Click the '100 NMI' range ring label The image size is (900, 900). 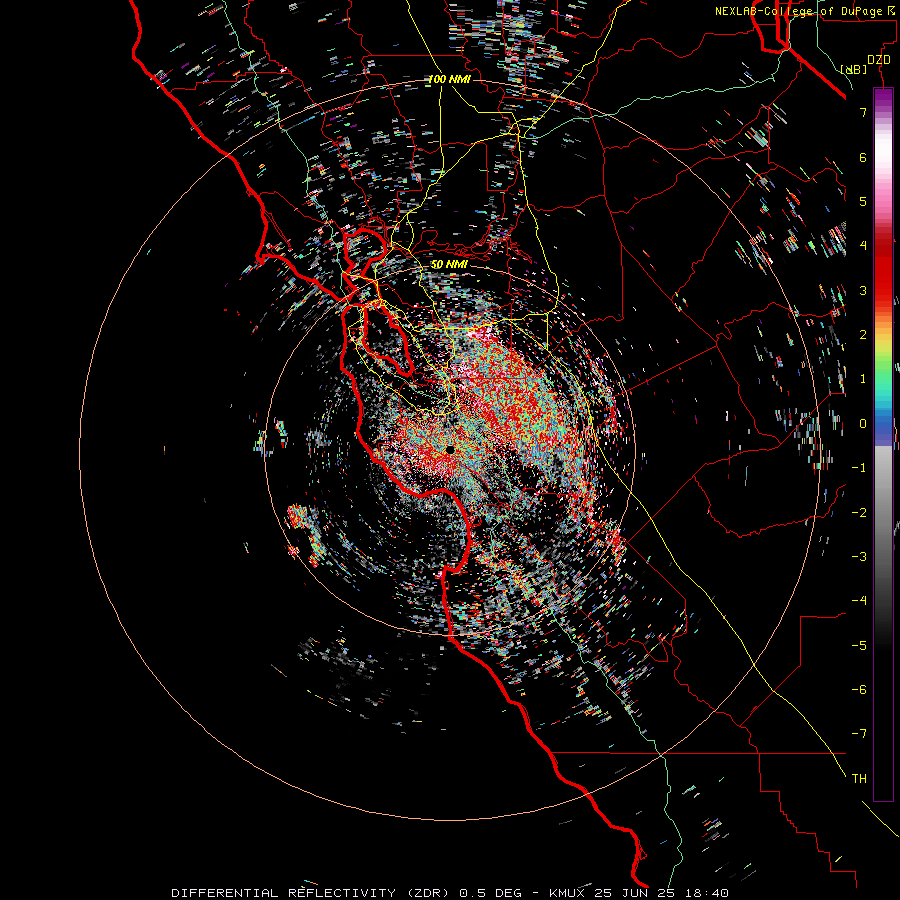click(449, 79)
